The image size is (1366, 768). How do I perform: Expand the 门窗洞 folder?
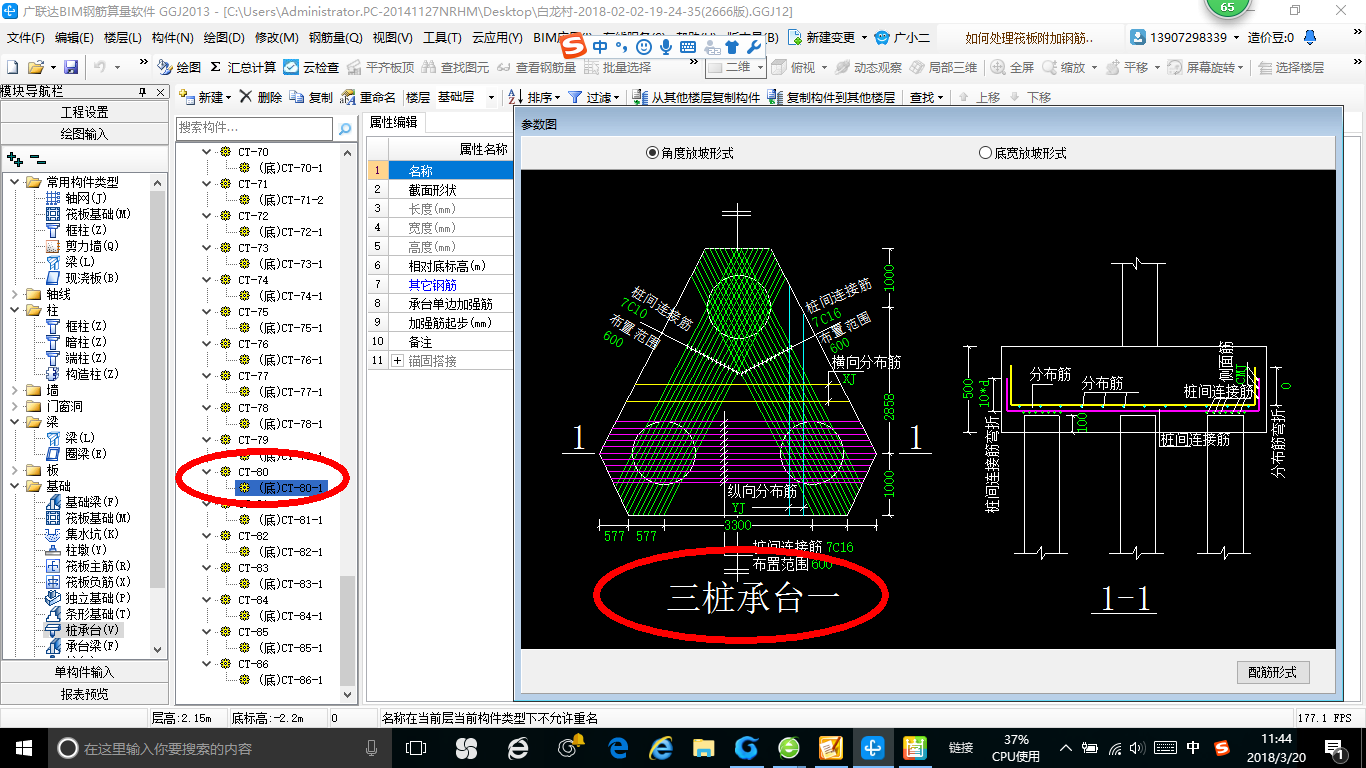tap(15, 406)
